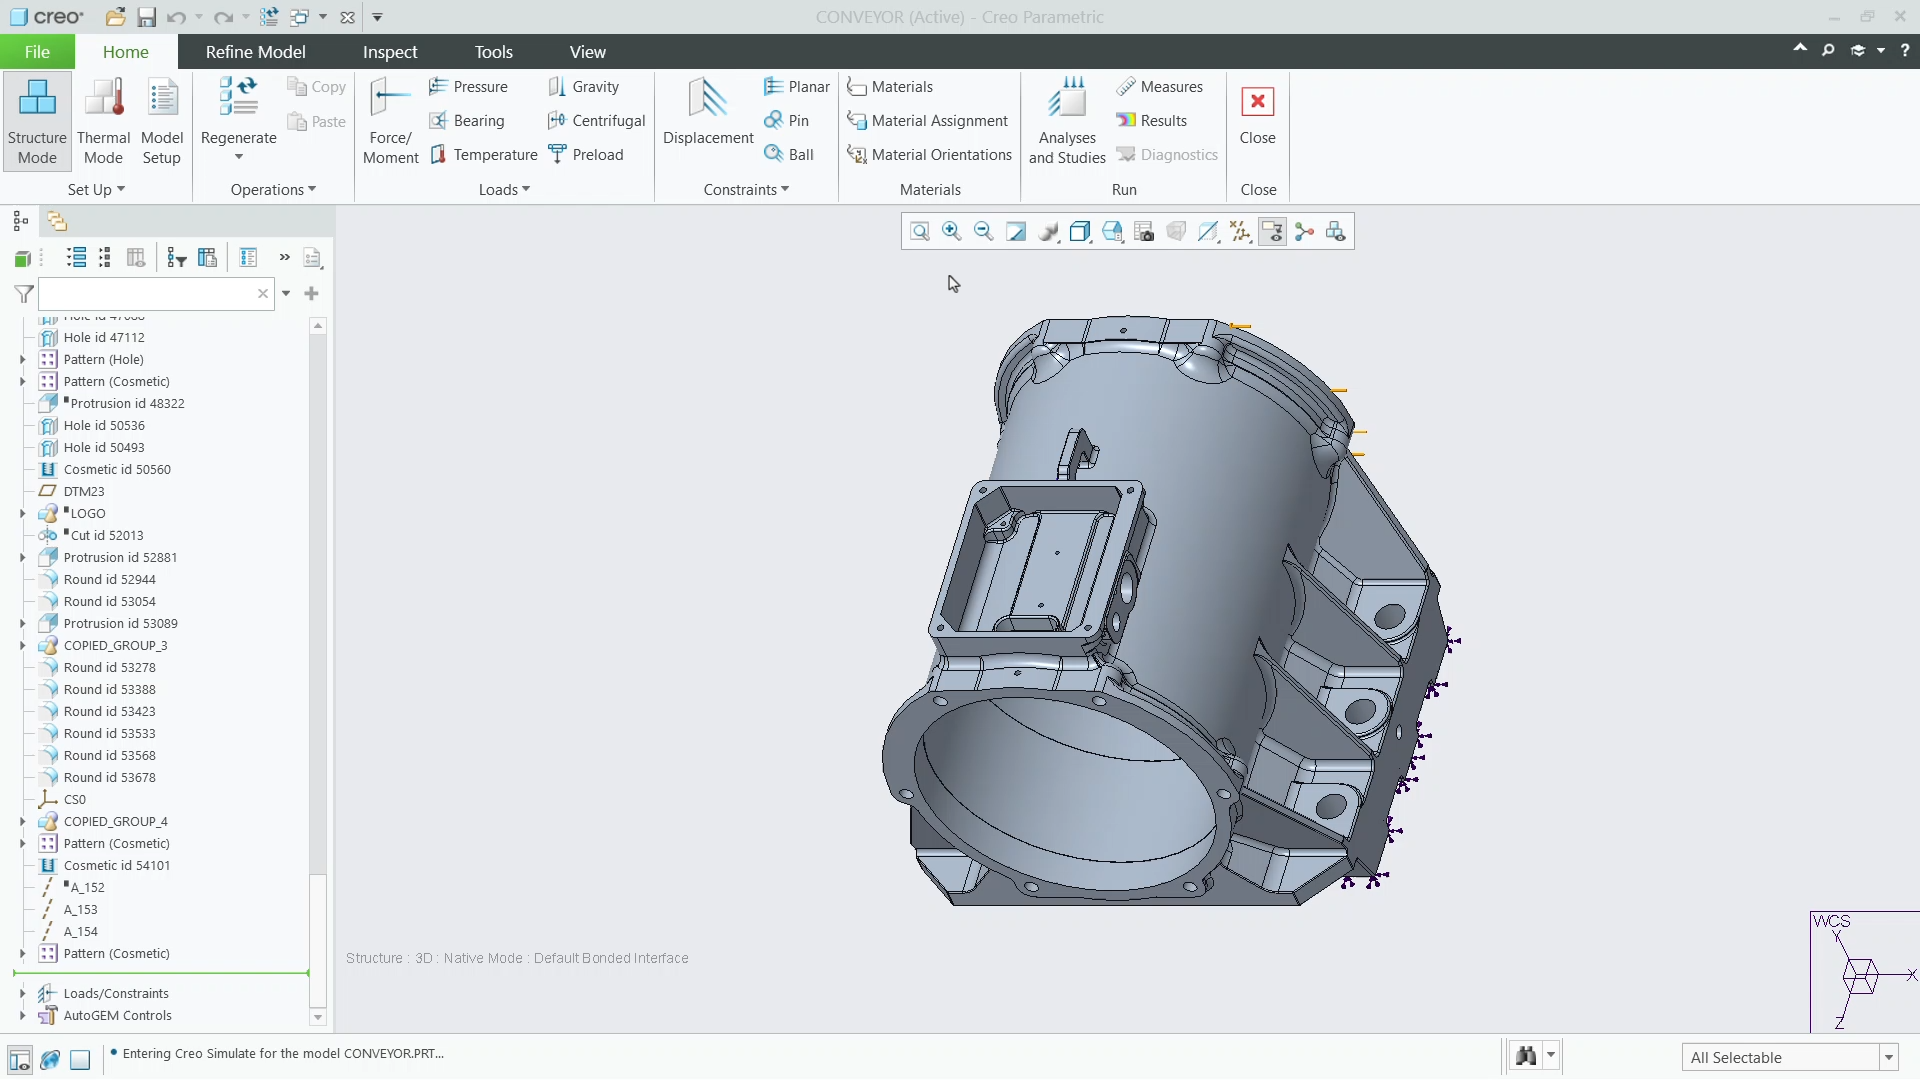Screen dimensions: 1920x1080
Task: Switch to the Refine Model tab
Action: pyautogui.click(x=255, y=52)
